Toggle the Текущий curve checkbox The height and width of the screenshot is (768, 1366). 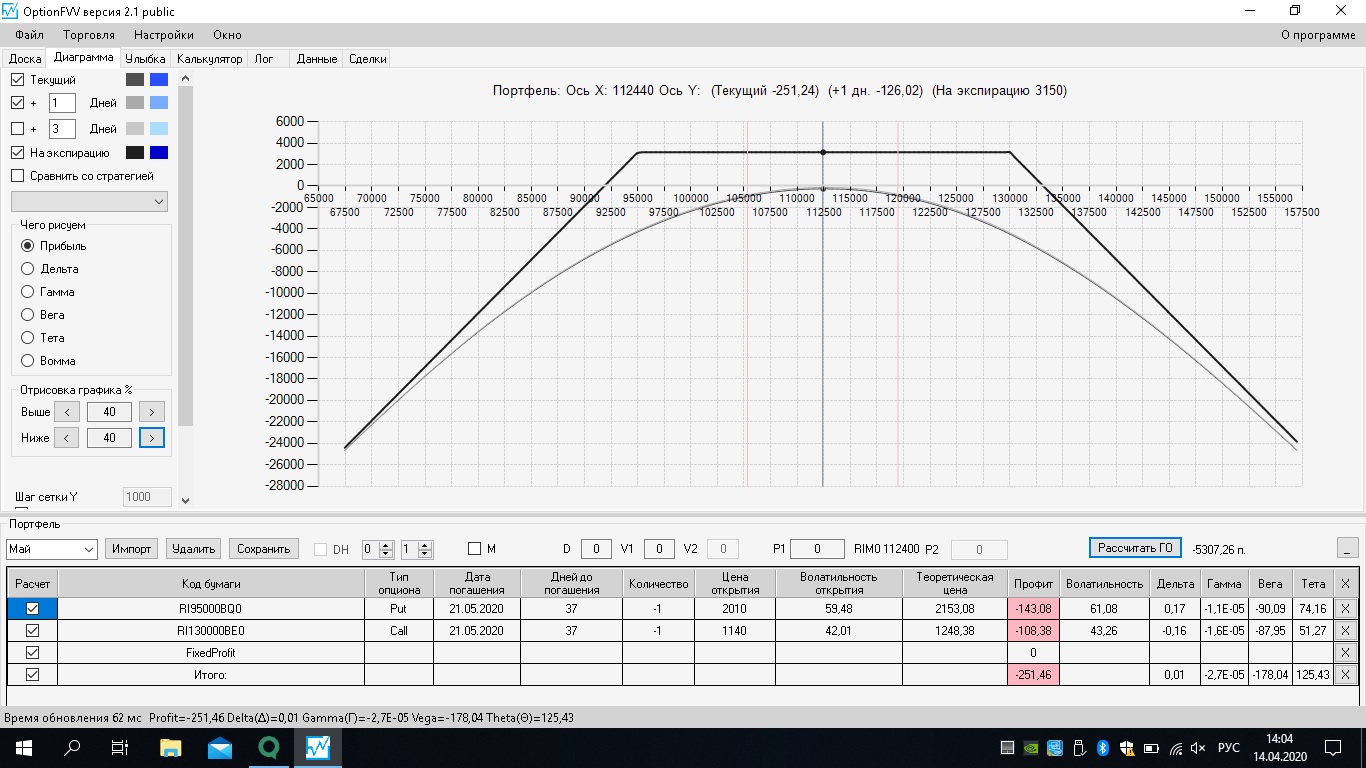click(x=18, y=80)
